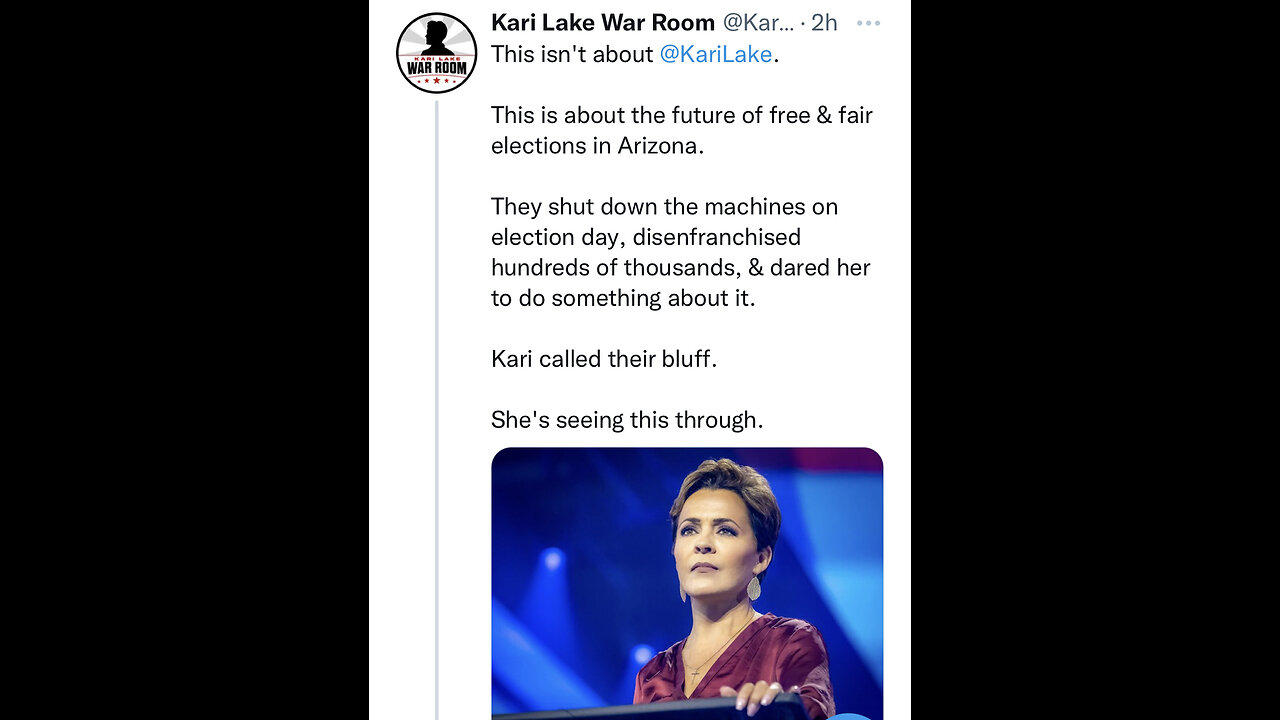
Task: Click the "2h" tweet timestamp
Action: (x=824, y=23)
